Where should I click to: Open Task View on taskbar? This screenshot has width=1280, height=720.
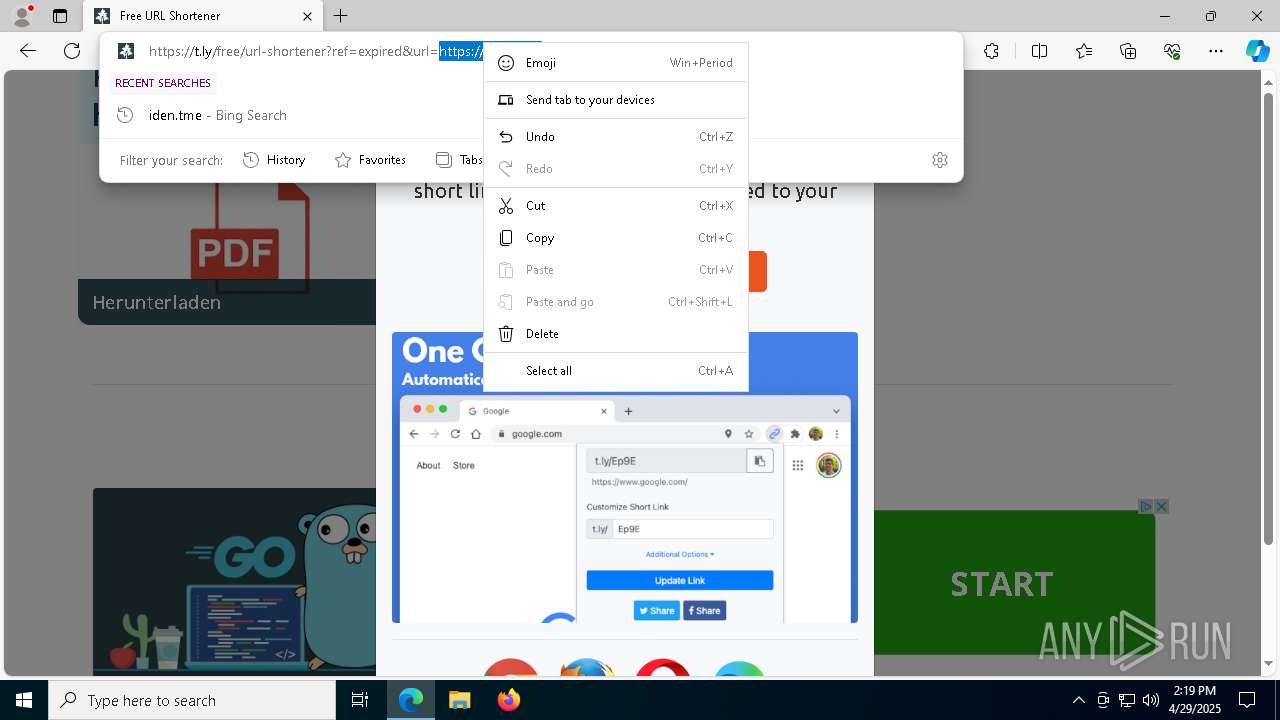pyautogui.click(x=360, y=700)
